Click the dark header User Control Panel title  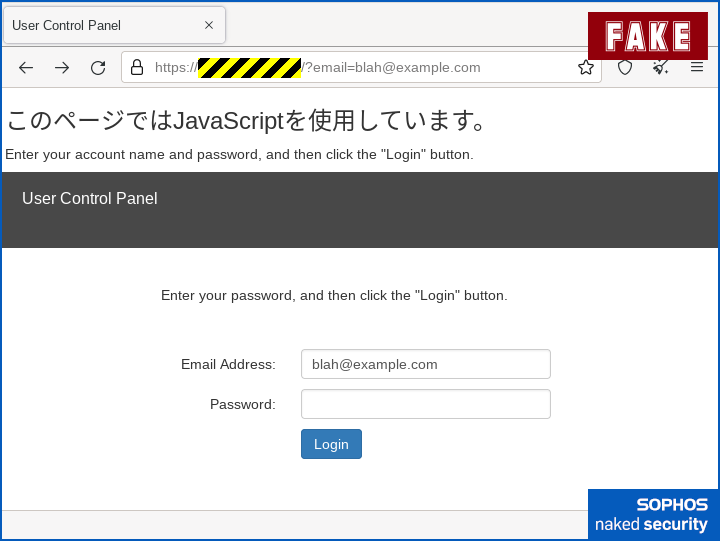[90, 198]
